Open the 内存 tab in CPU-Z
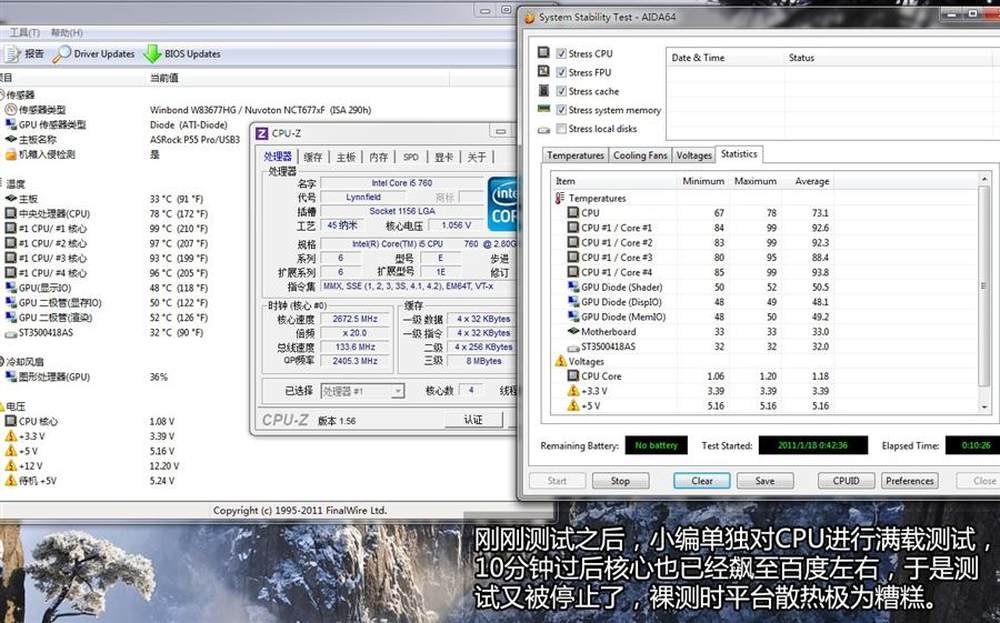This screenshot has width=1000, height=623. pos(378,157)
